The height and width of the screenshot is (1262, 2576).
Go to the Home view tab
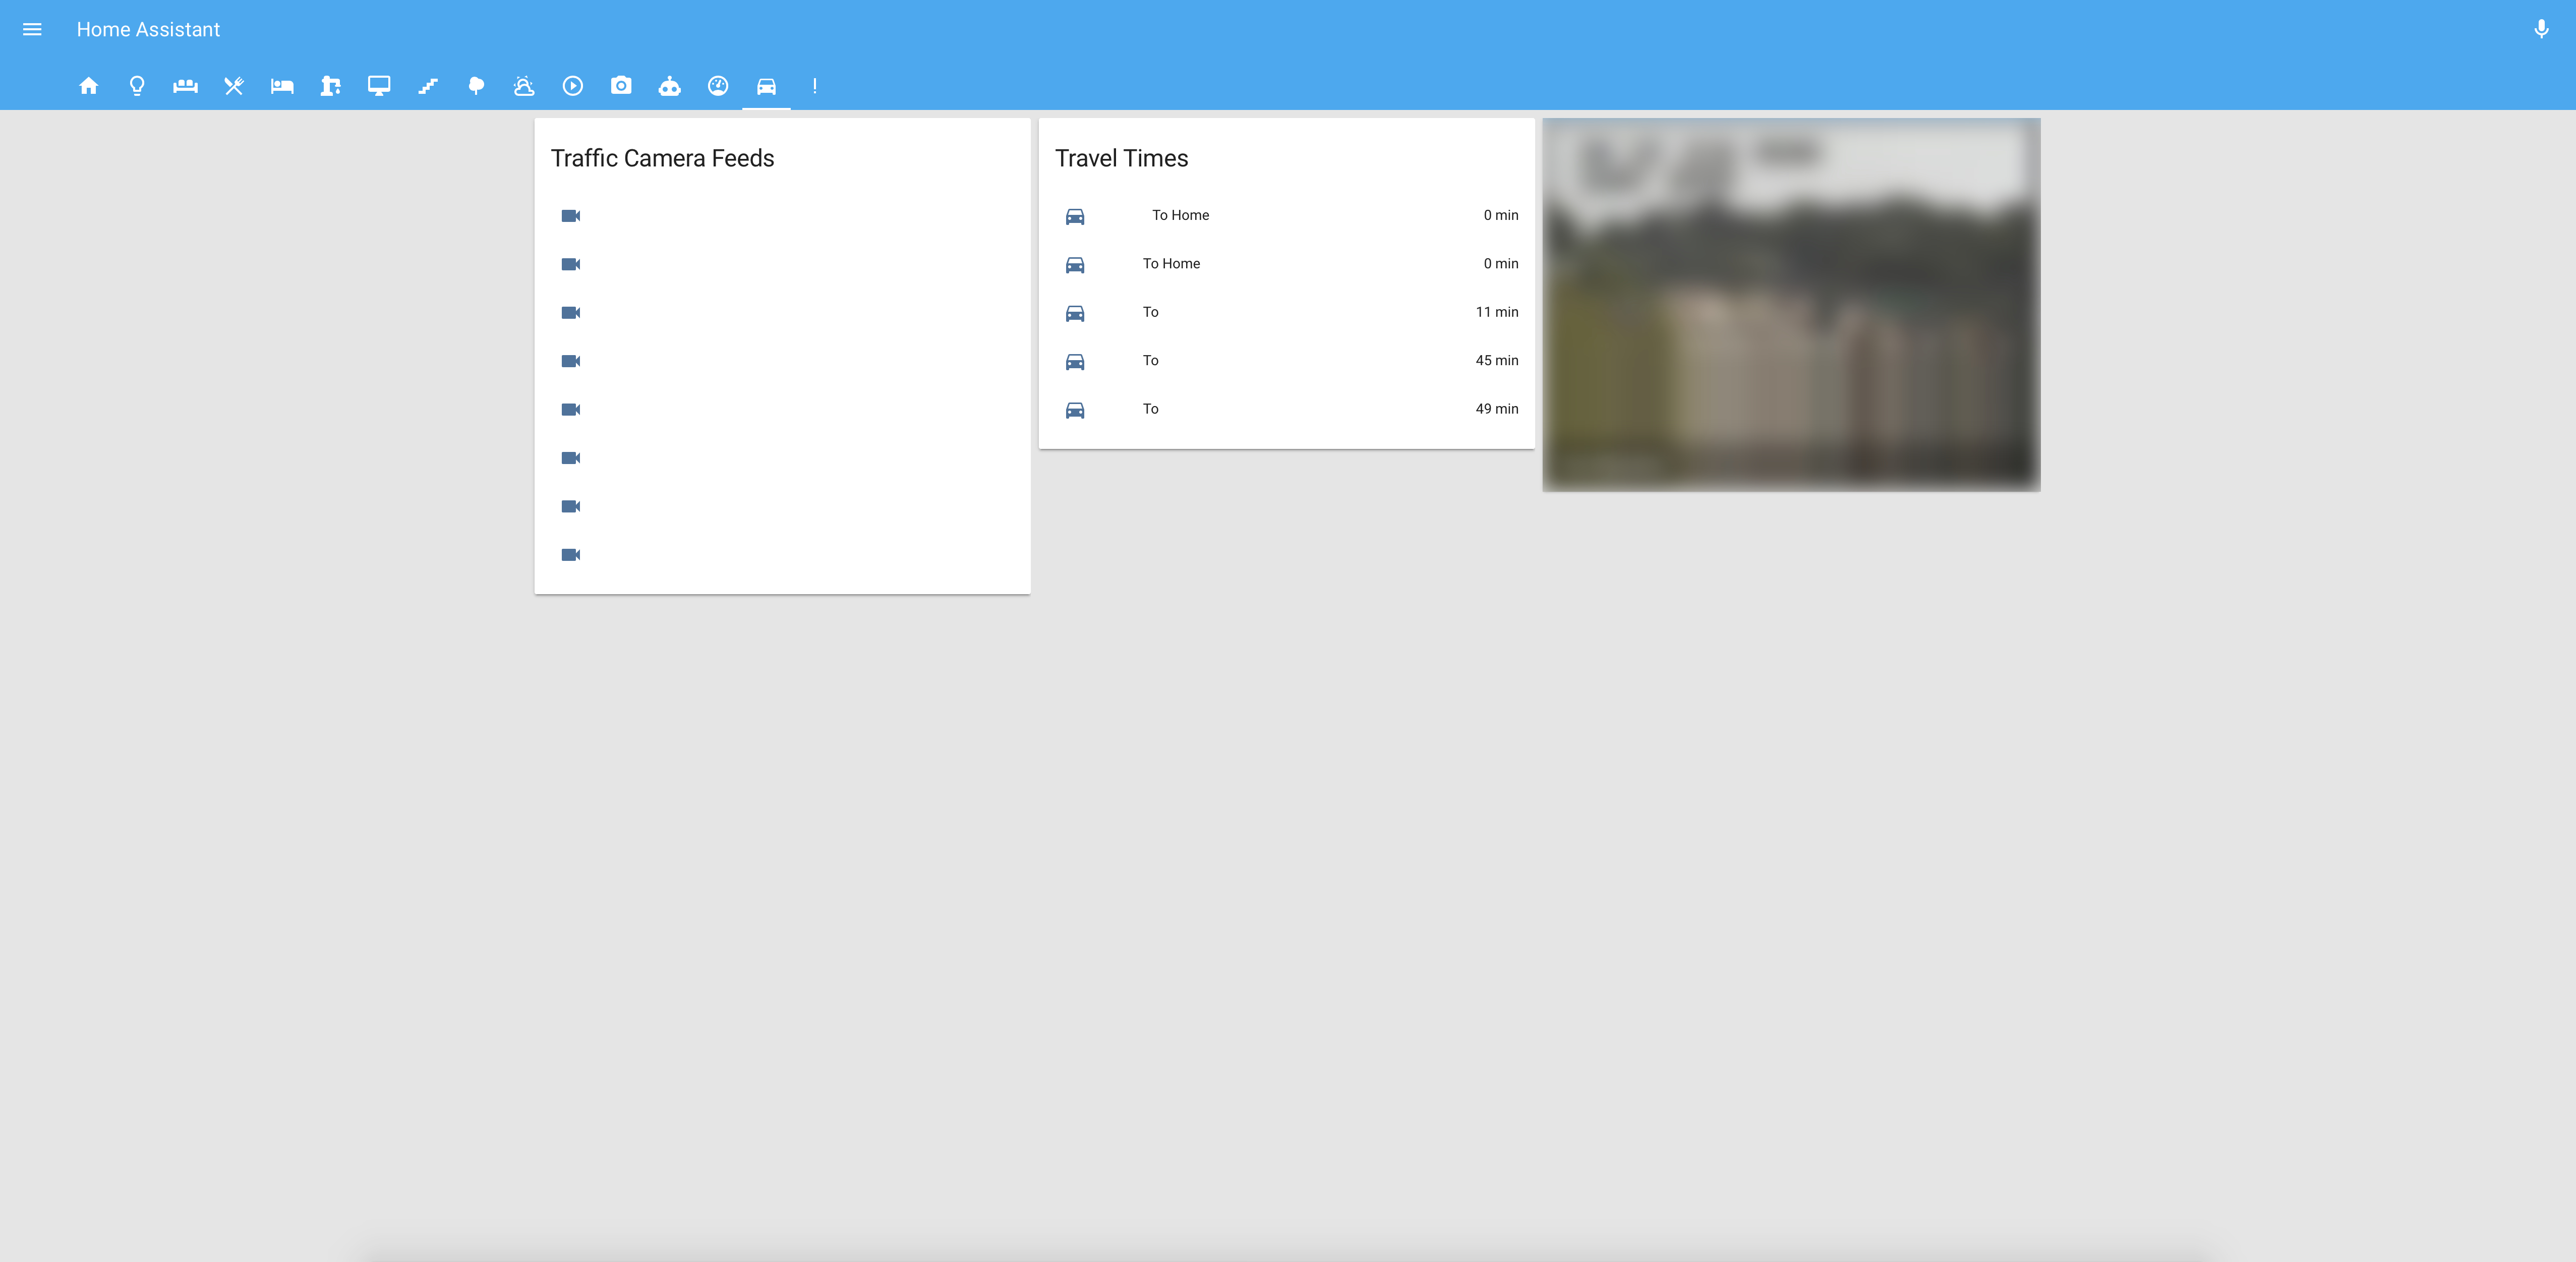89,86
